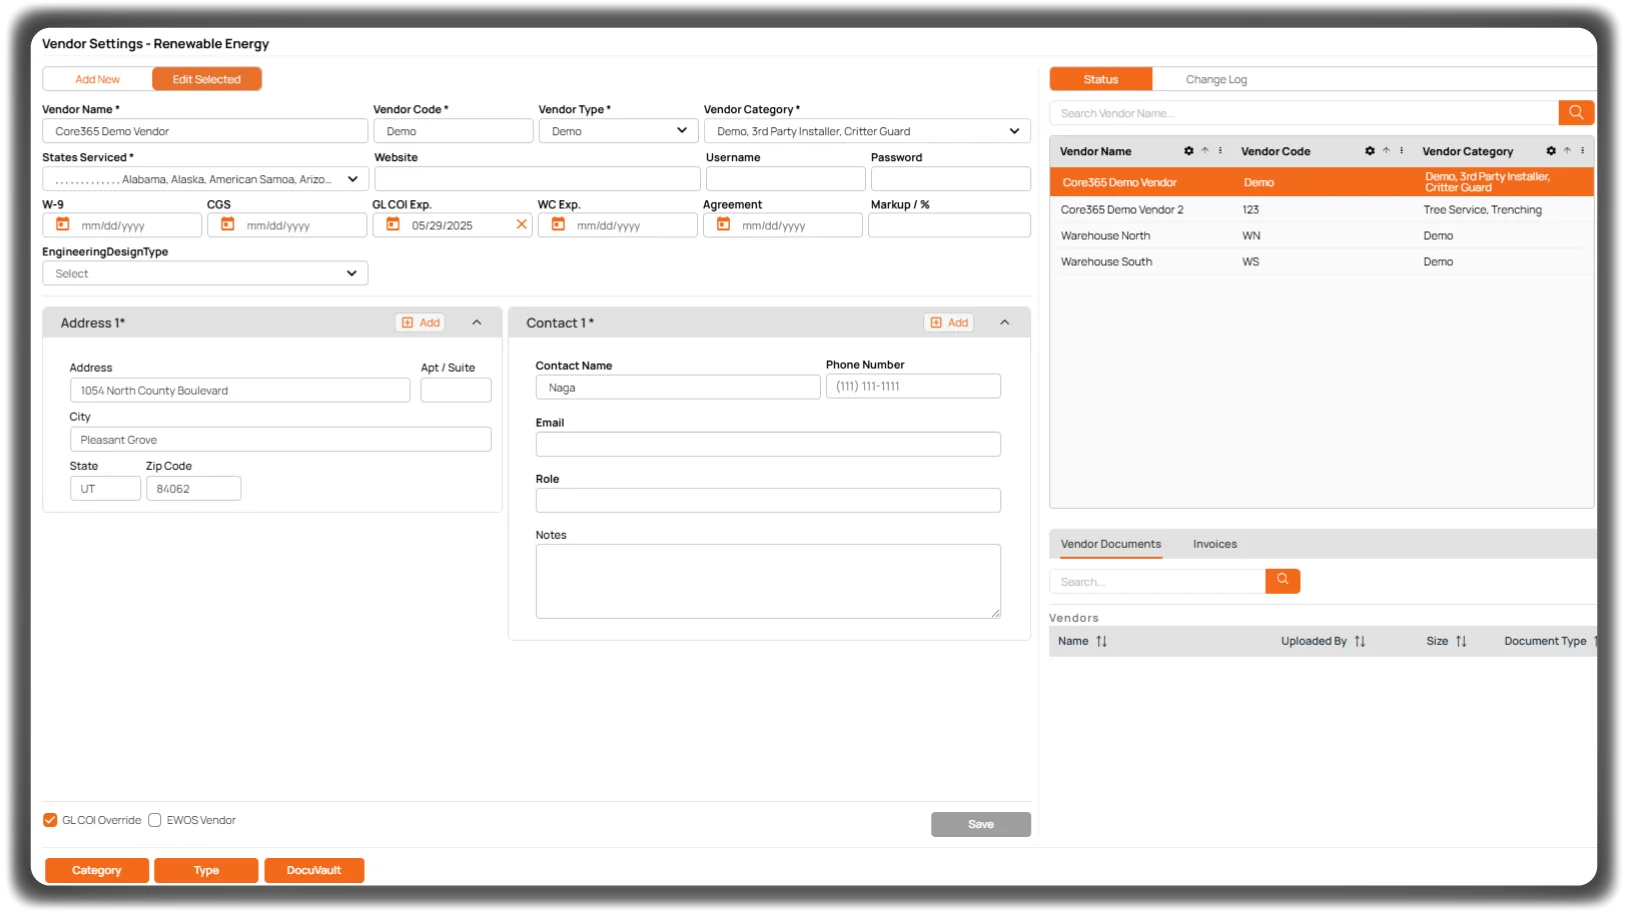Clear the GL COI Exp. date value

pos(521,224)
